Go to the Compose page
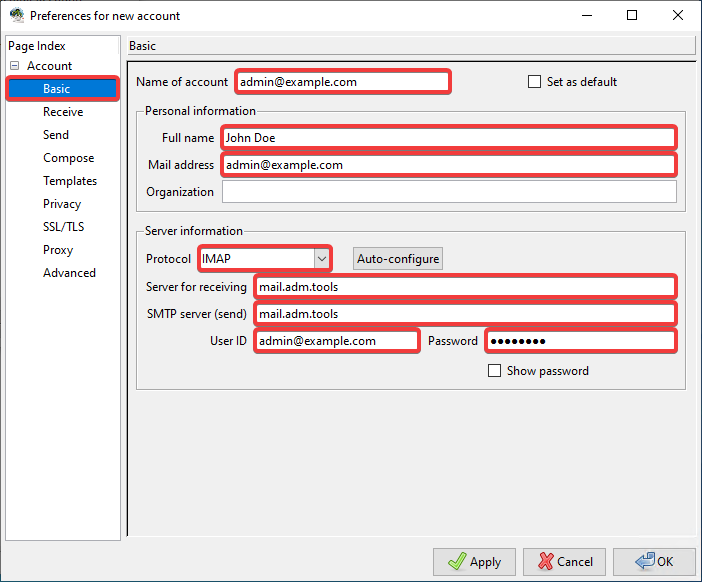 (x=68, y=158)
